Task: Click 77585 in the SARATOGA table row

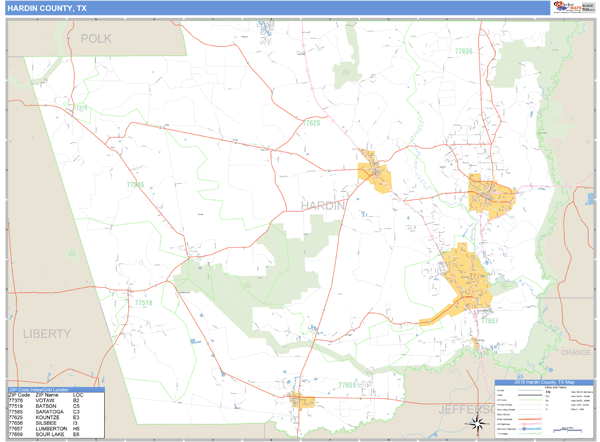Action: pyautogui.click(x=16, y=412)
